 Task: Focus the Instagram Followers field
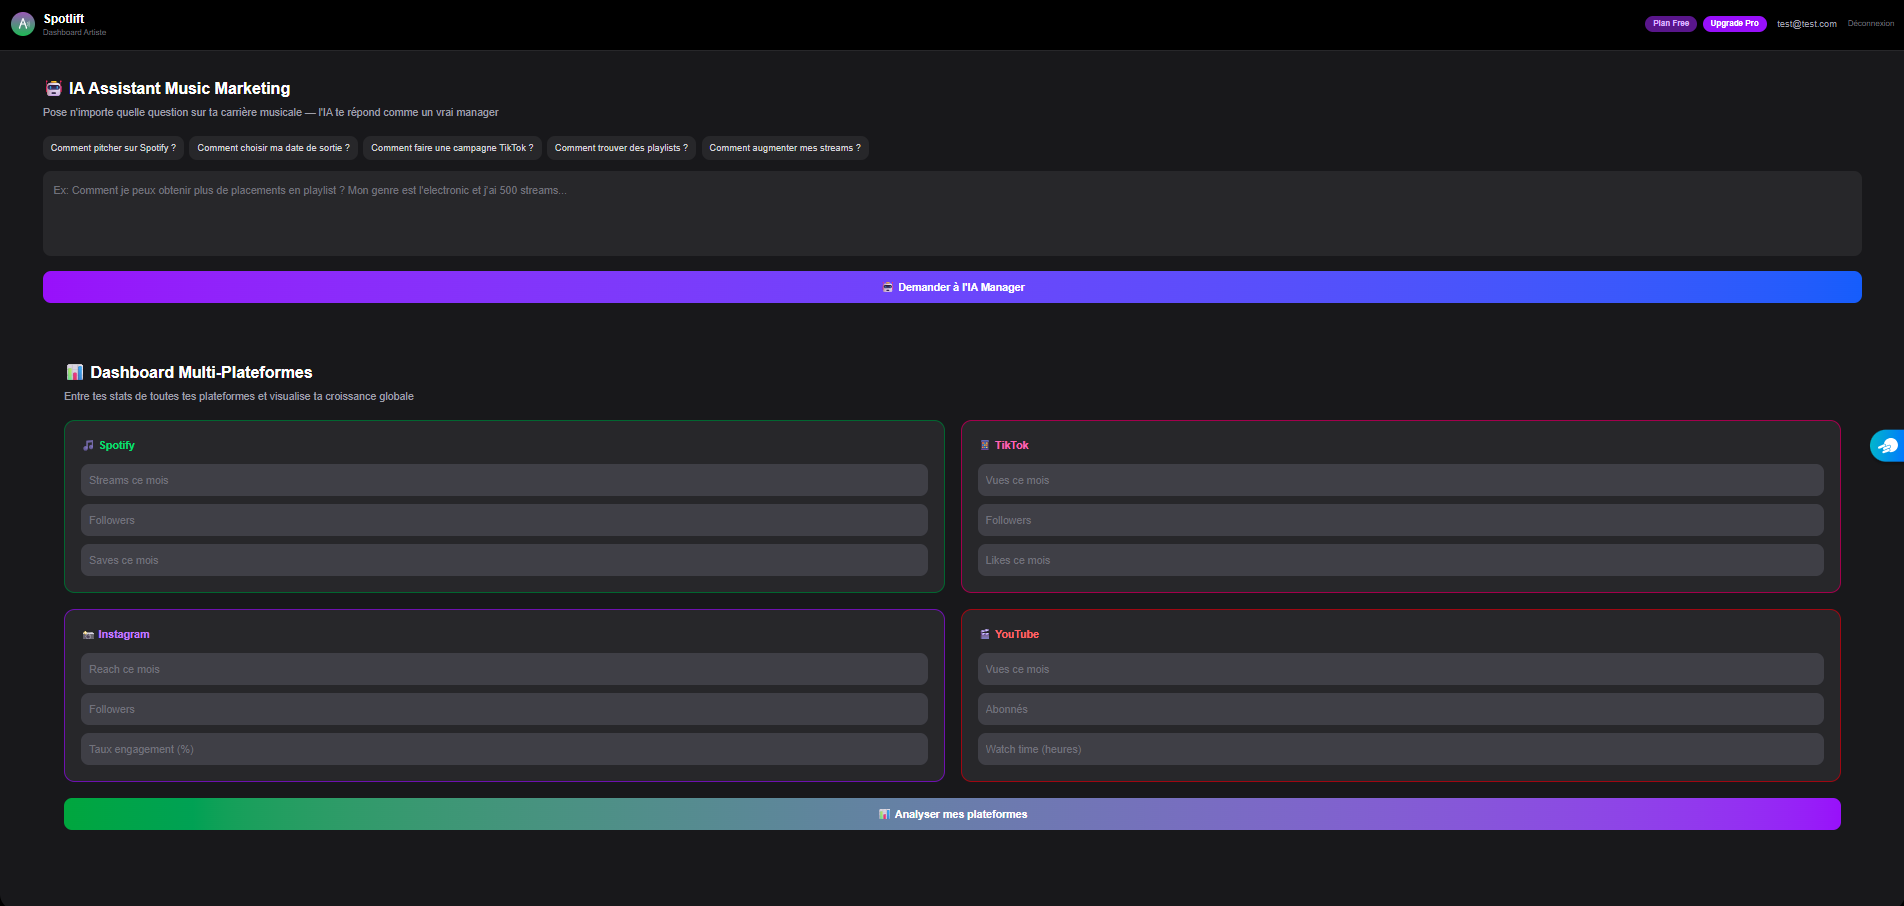coord(504,709)
